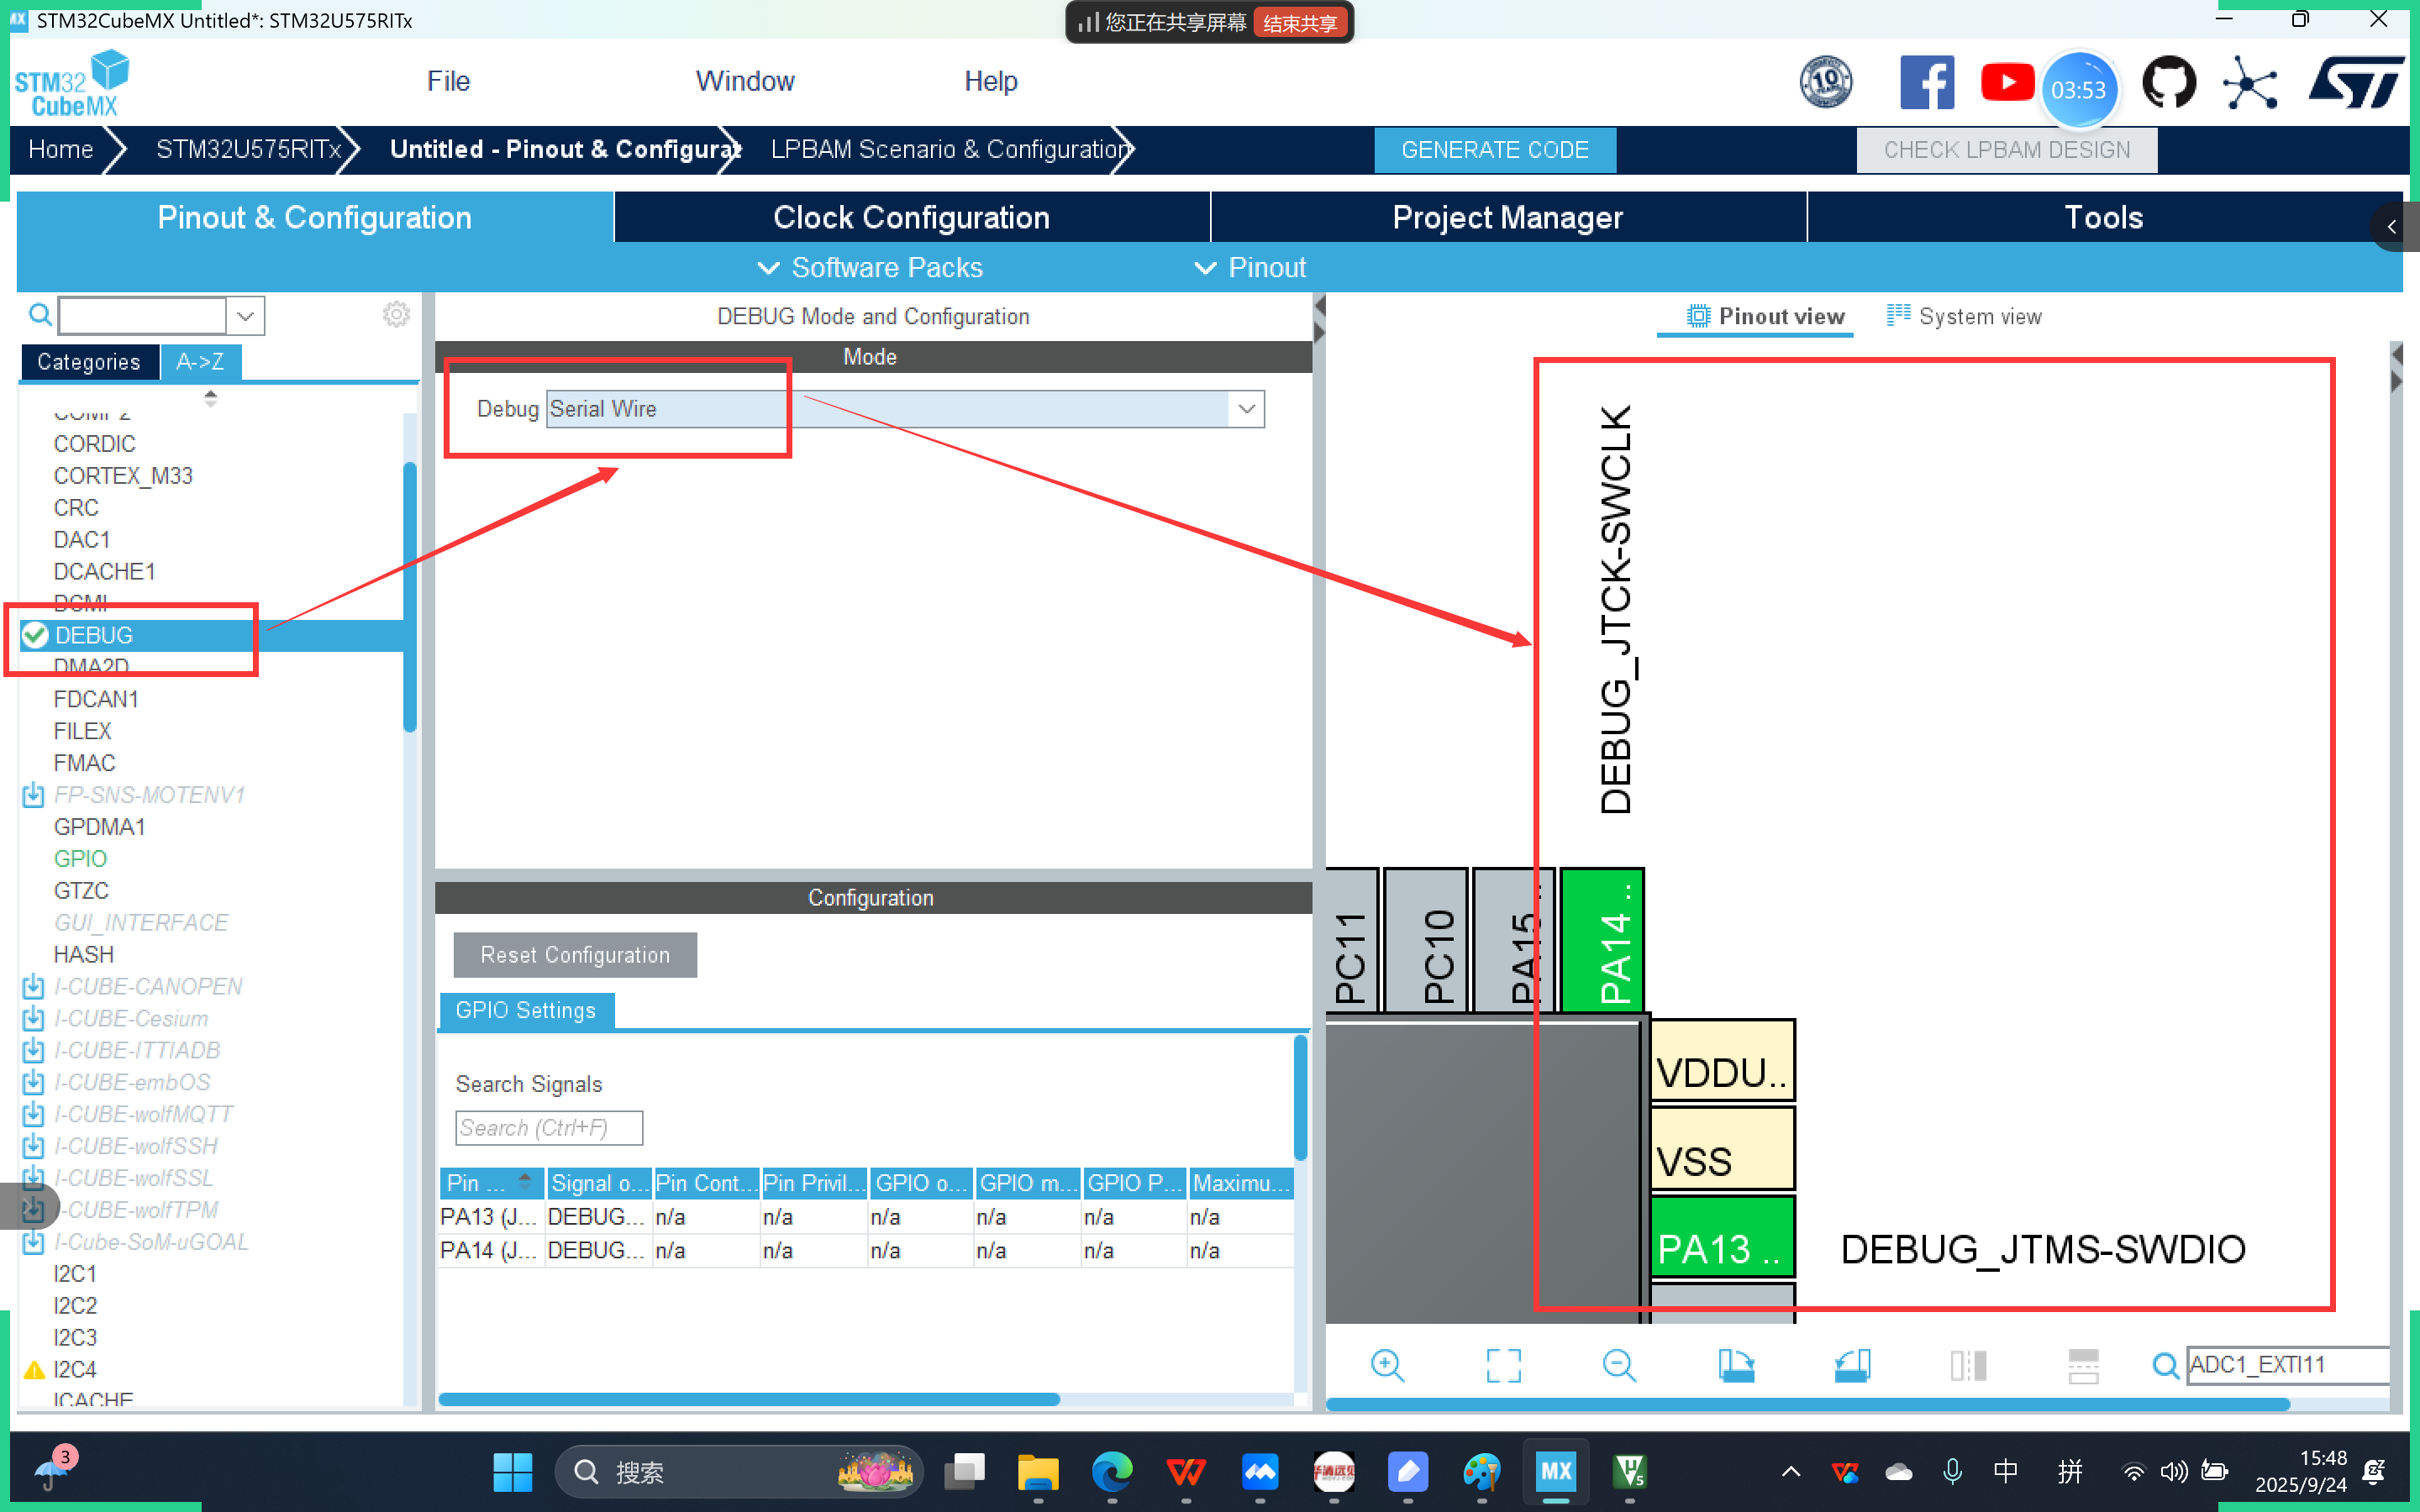Image resolution: width=2420 pixels, height=1512 pixels.
Task: Click the ST community network icon
Action: (2250, 84)
